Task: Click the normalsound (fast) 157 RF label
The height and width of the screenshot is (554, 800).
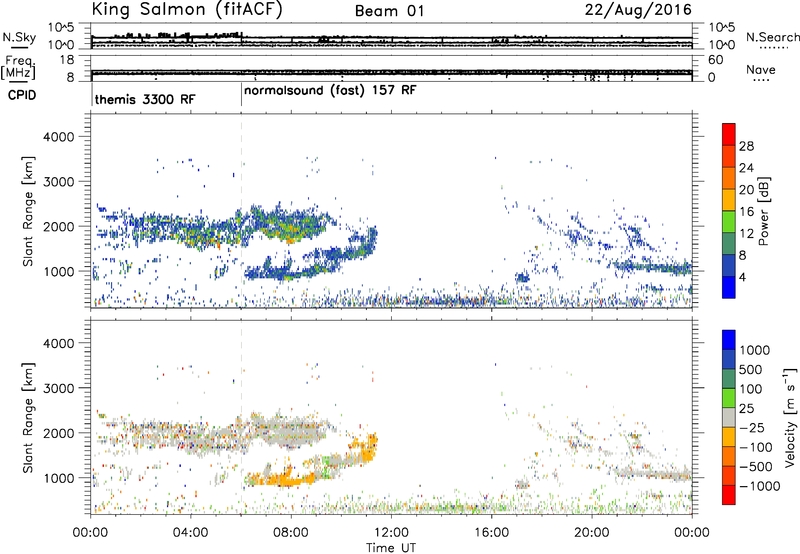Action: (330, 91)
